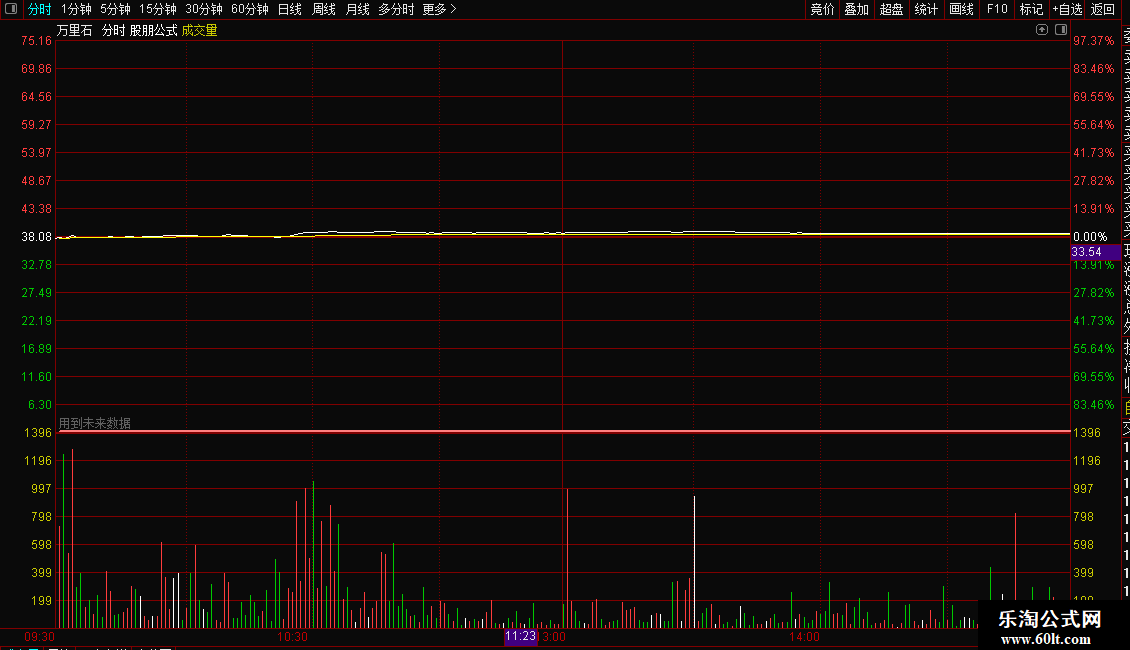Image resolution: width=1130 pixels, height=650 pixels.
Task: Activate the 画线 drawing tool
Action: [961, 9]
